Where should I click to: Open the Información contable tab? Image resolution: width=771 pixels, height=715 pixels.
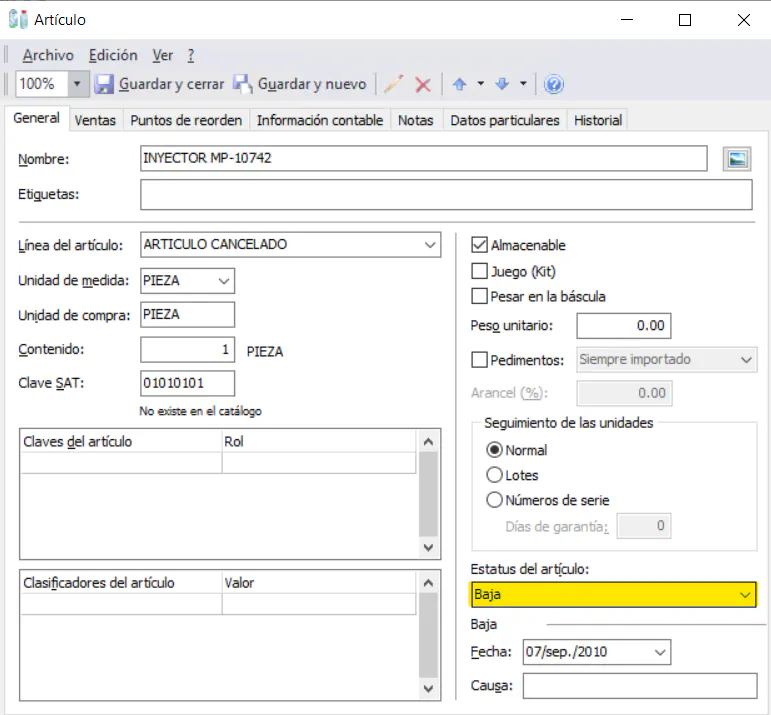(x=320, y=120)
